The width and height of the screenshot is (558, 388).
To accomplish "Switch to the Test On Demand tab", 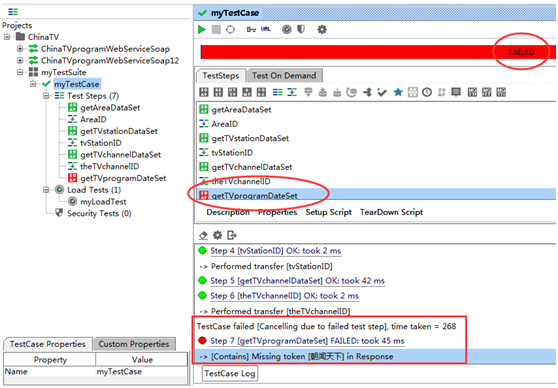I will (x=284, y=75).
